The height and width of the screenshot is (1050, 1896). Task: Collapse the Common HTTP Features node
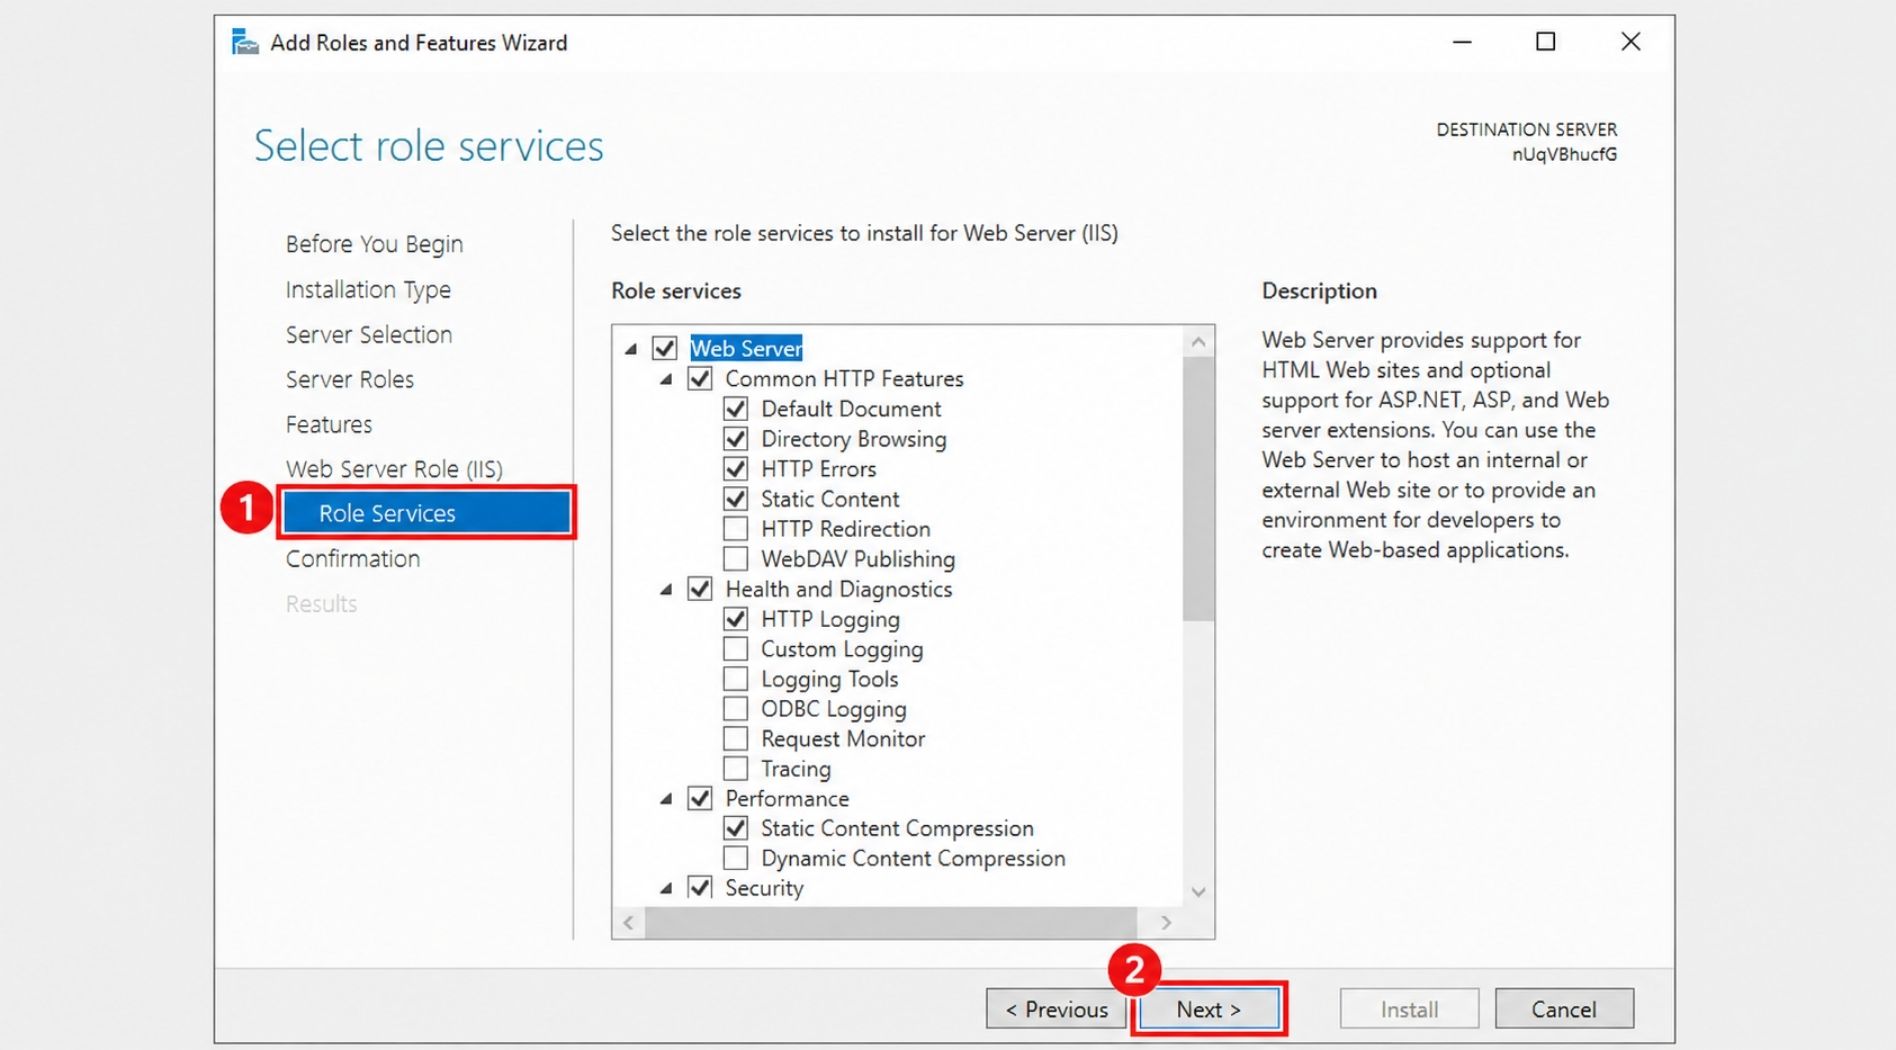pos(666,380)
